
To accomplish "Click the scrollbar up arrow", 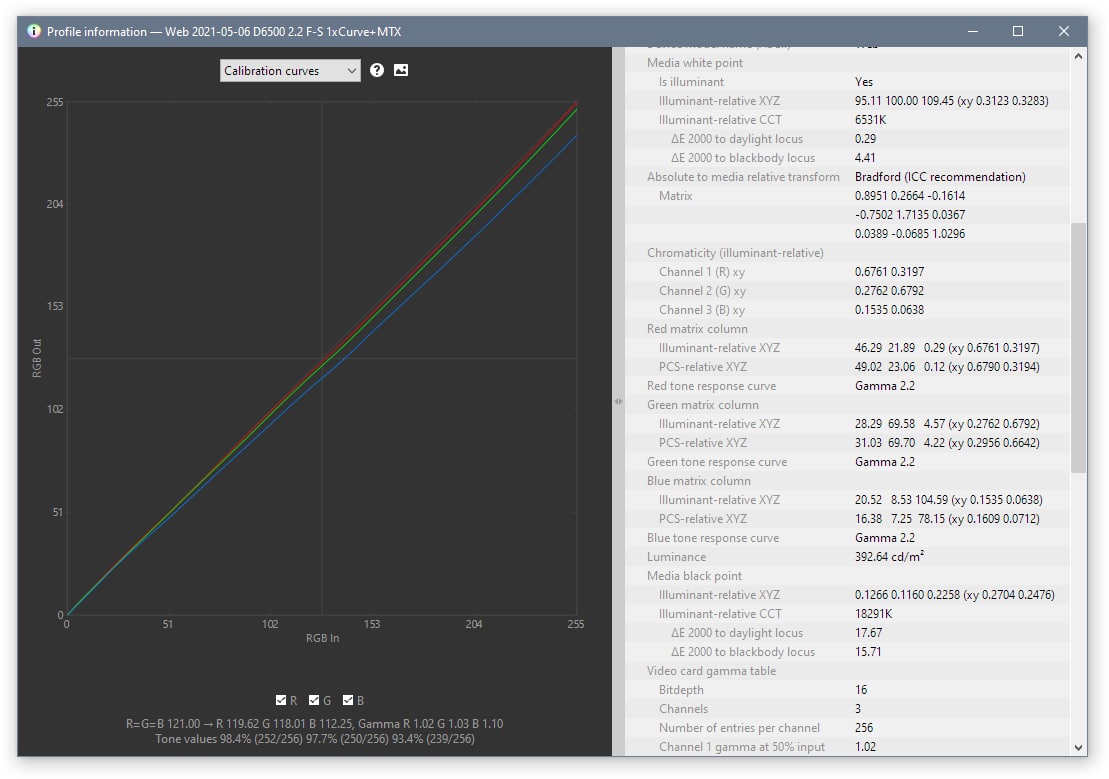I will [x=1078, y=57].
